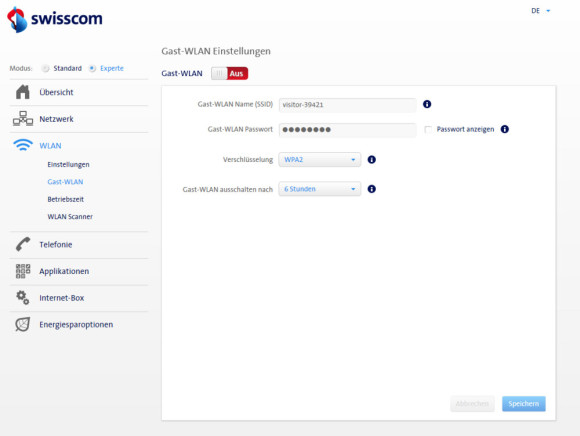Toggle the Gast-WLAN Aus switch
The height and width of the screenshot is (436, 580).
pos(230,74)
